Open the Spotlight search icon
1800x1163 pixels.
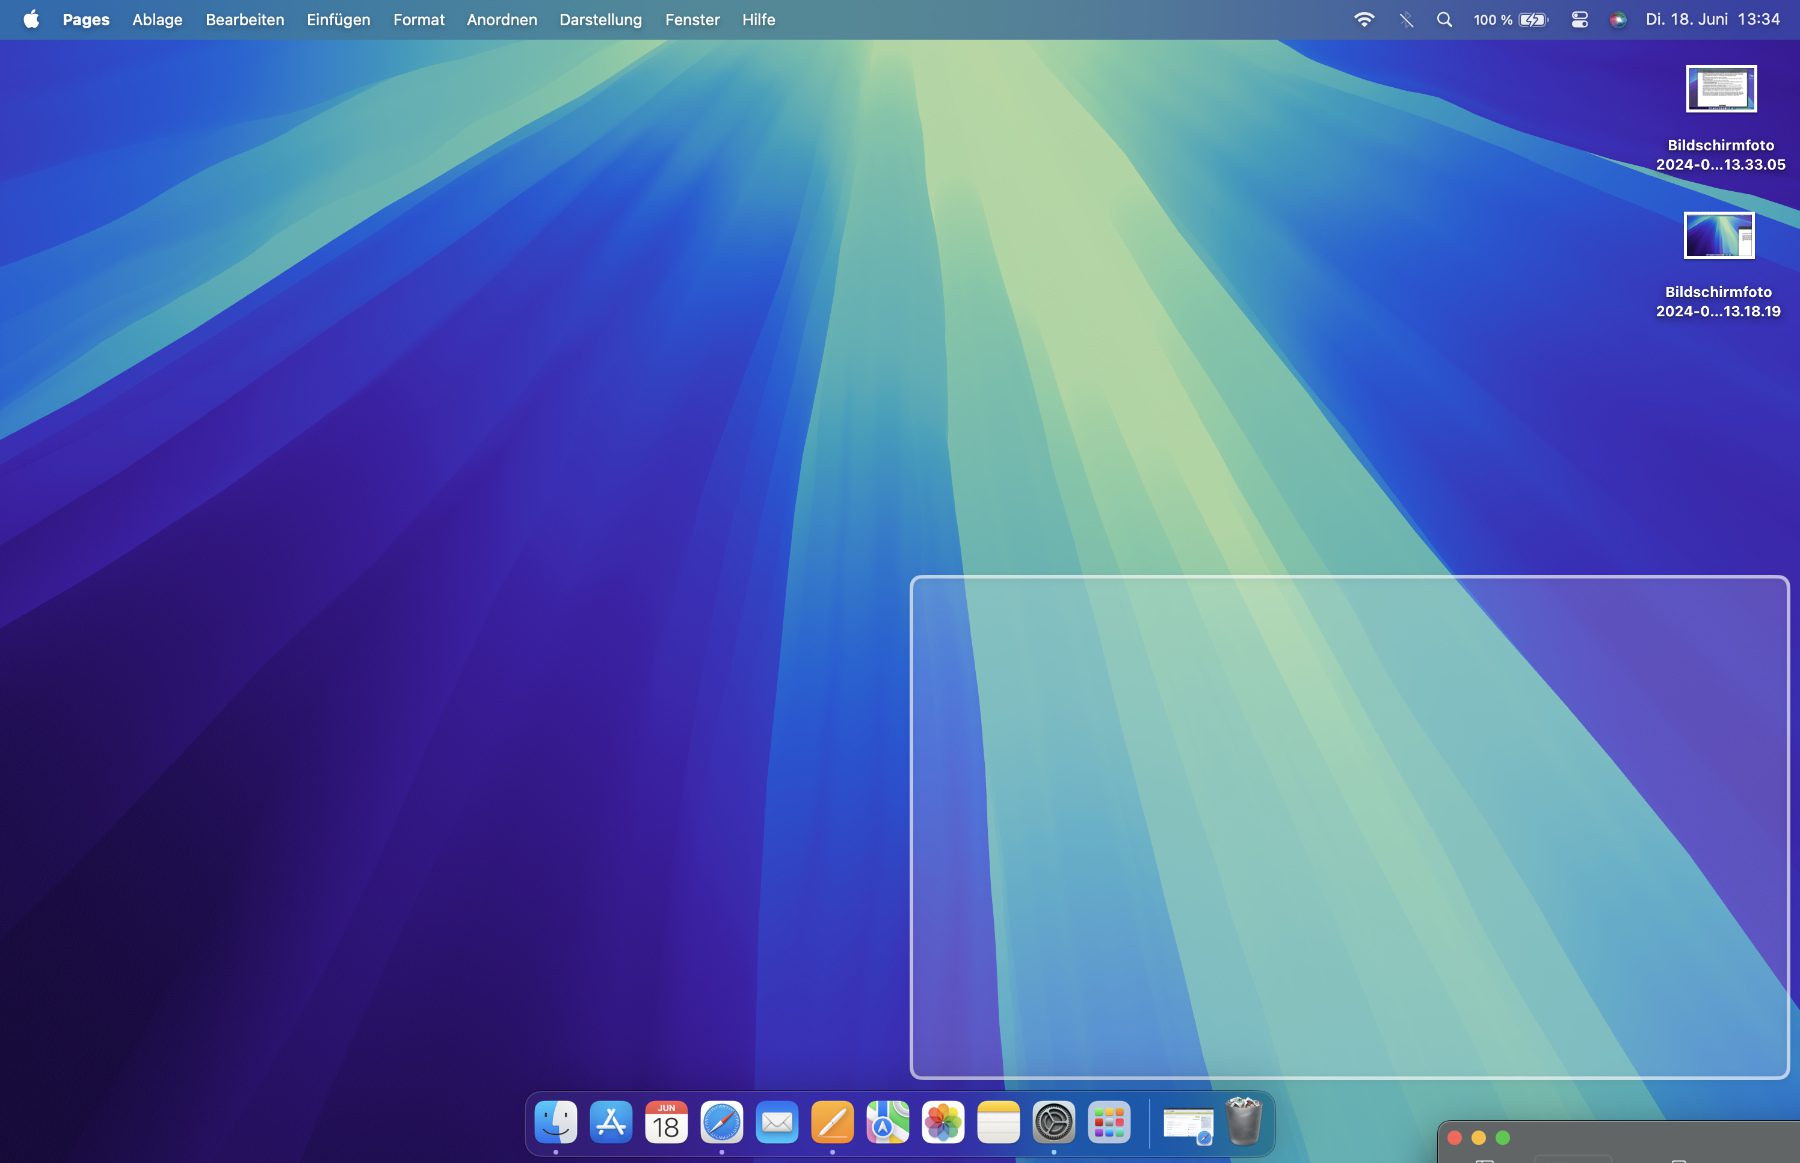pos(1444,20)
